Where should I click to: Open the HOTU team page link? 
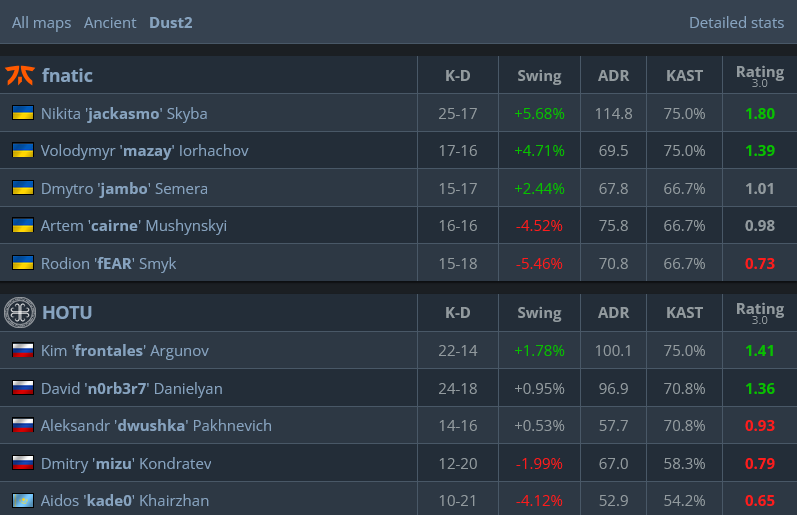click(x=67, y=313)
